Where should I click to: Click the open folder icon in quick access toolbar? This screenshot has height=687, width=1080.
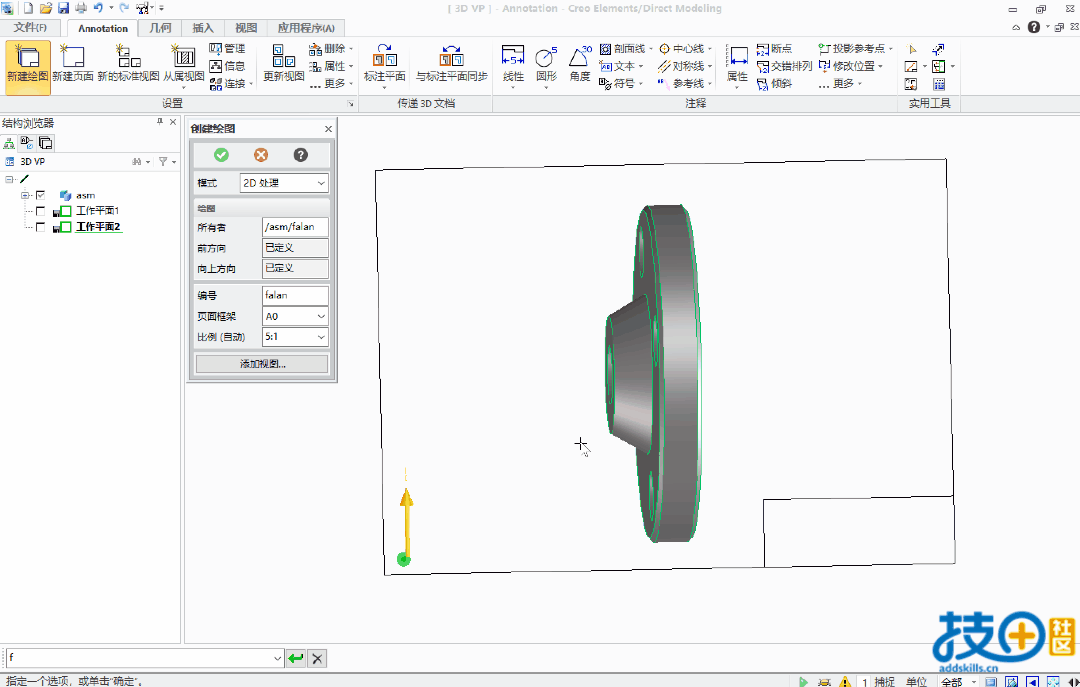(x=46, y=8)
